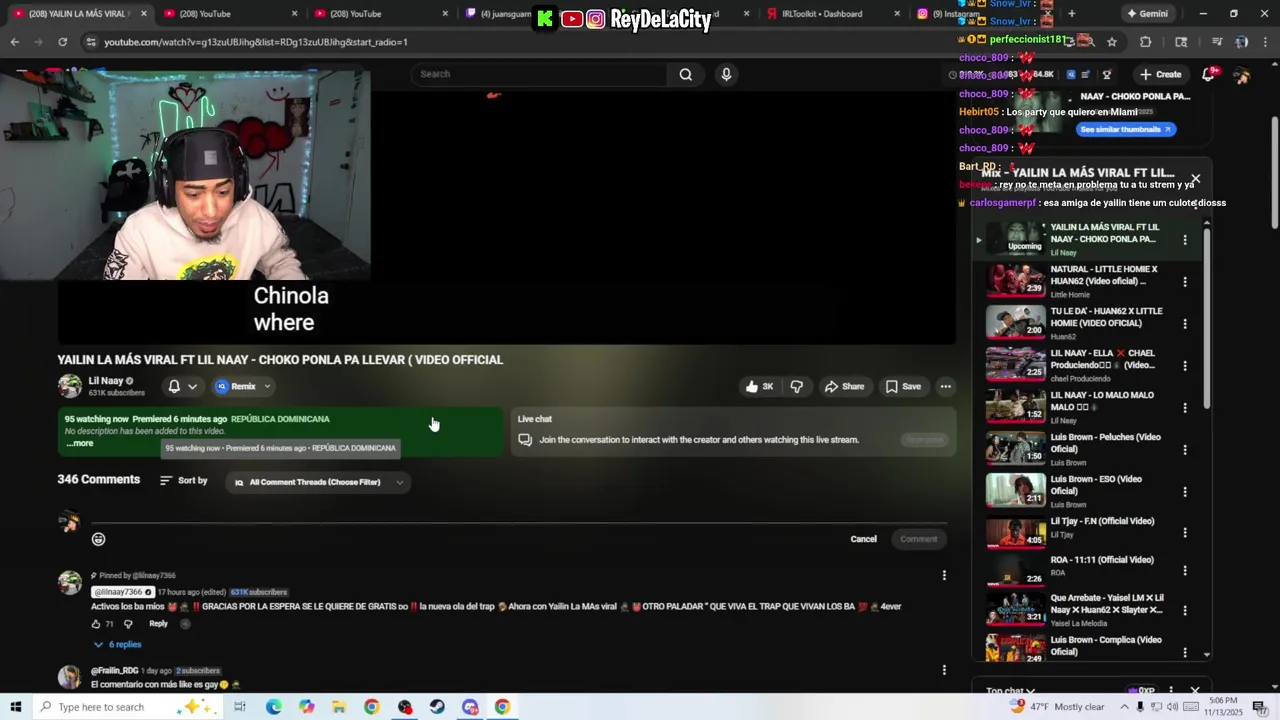Viewport: 1280px width, 720px height.
Task: Switch to IRLToolkit Dashboard tab
Action: click(830, 14)
